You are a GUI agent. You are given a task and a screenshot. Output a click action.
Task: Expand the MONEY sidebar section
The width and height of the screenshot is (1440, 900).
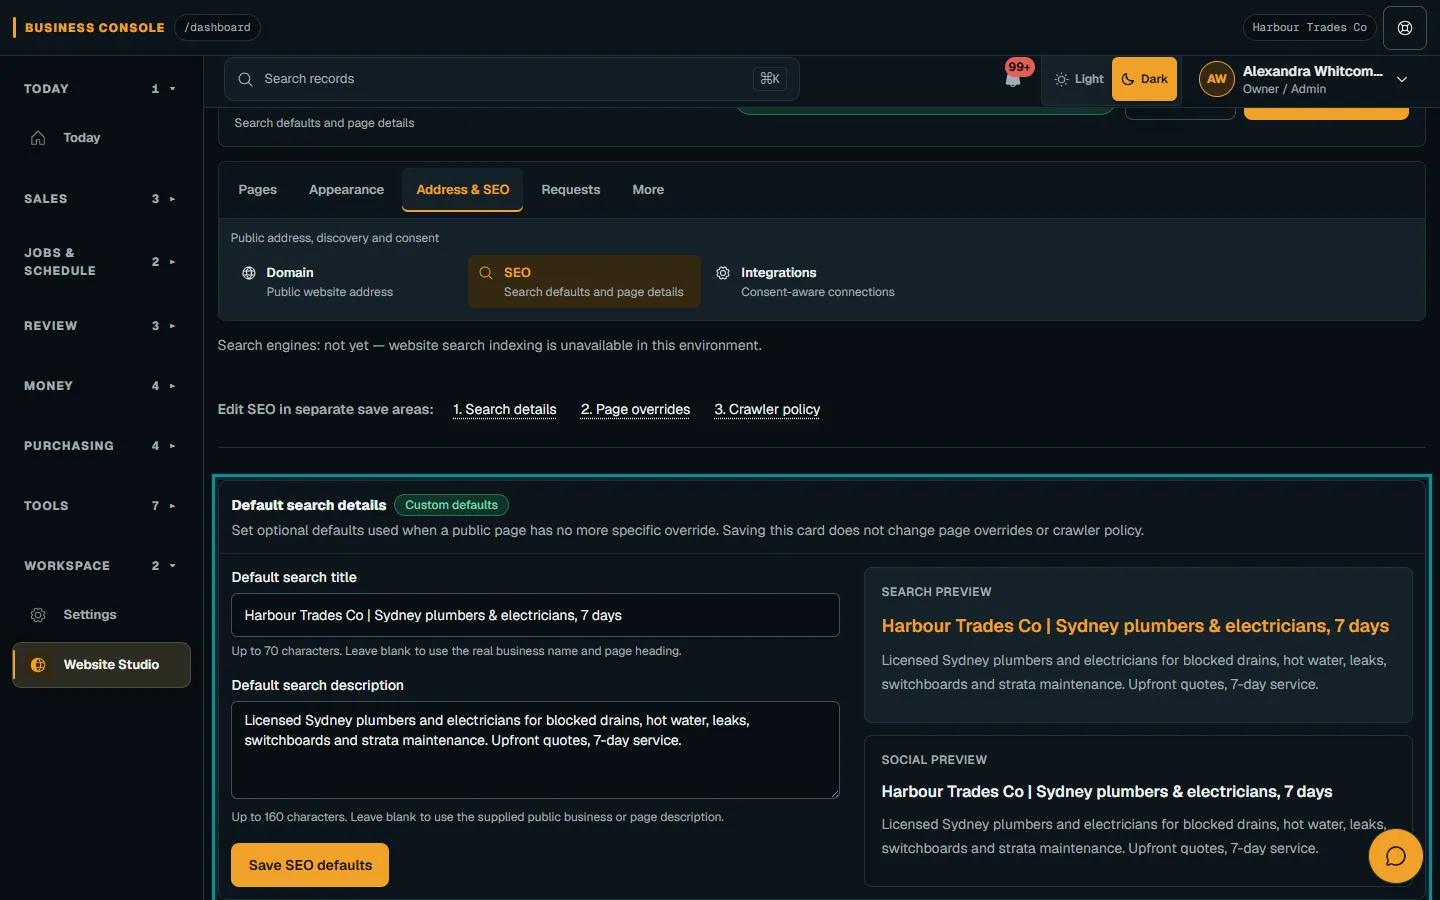[x=100, y=386]
